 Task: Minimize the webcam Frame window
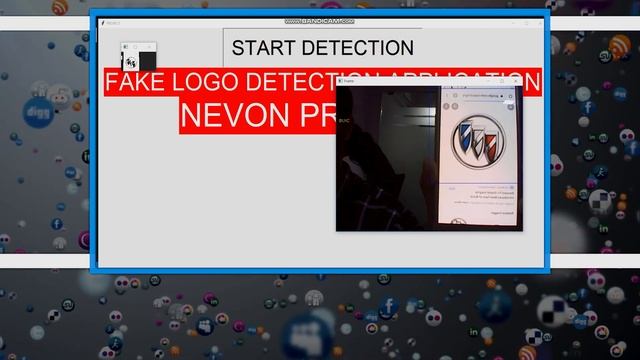click(x=488, y=81)
